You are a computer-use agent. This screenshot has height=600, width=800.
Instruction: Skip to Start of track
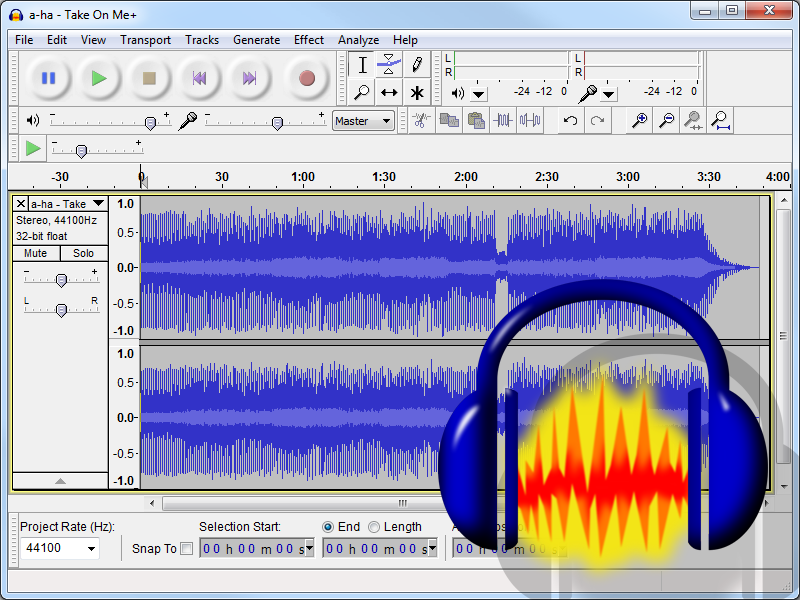(x=199, y=78)
